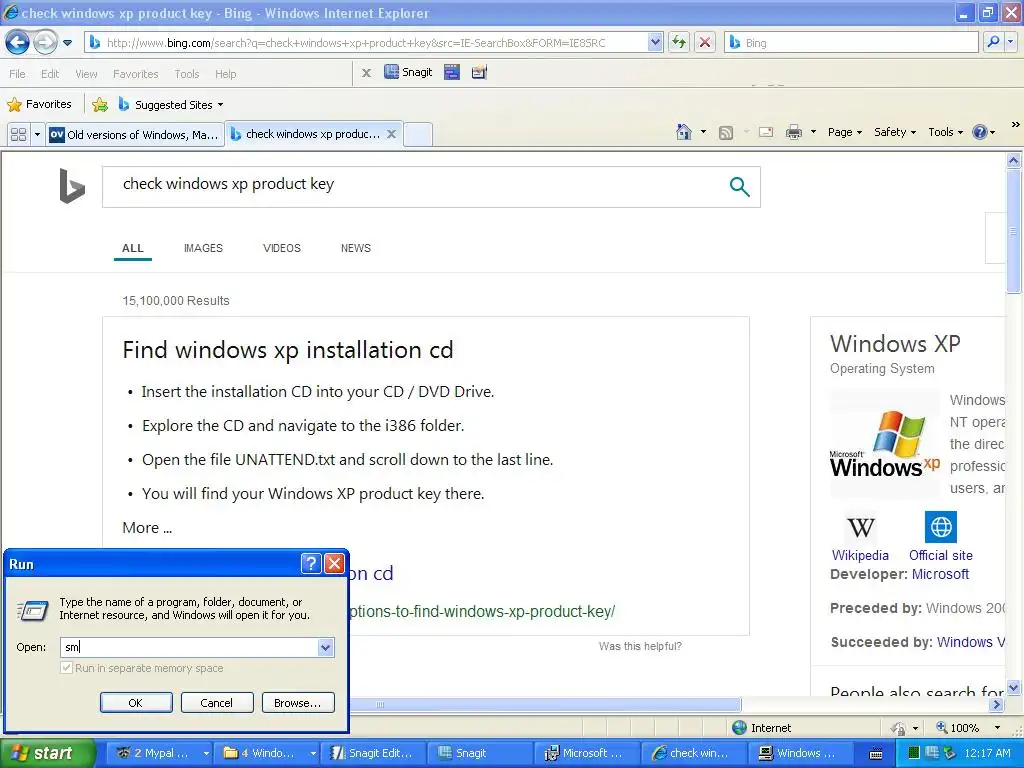This screenshot has width=1024, height=768.
Task: Open the command bar Tools dropdown
Action: pyautogui.click(x=945, y=132)
